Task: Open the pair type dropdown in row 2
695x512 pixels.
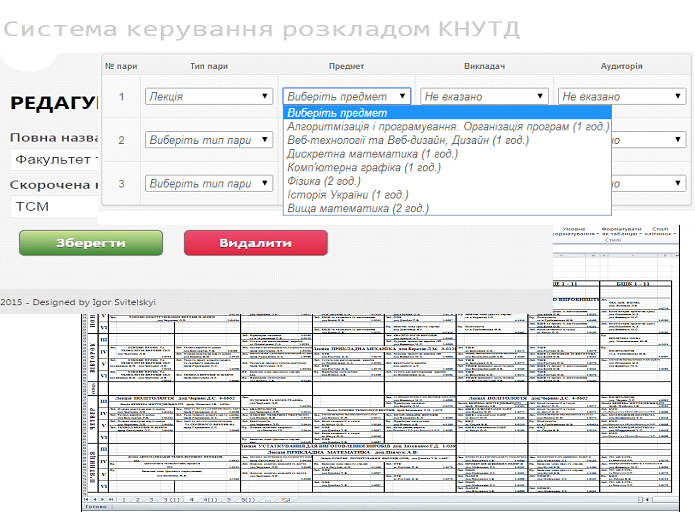Action: pos(208,141)
